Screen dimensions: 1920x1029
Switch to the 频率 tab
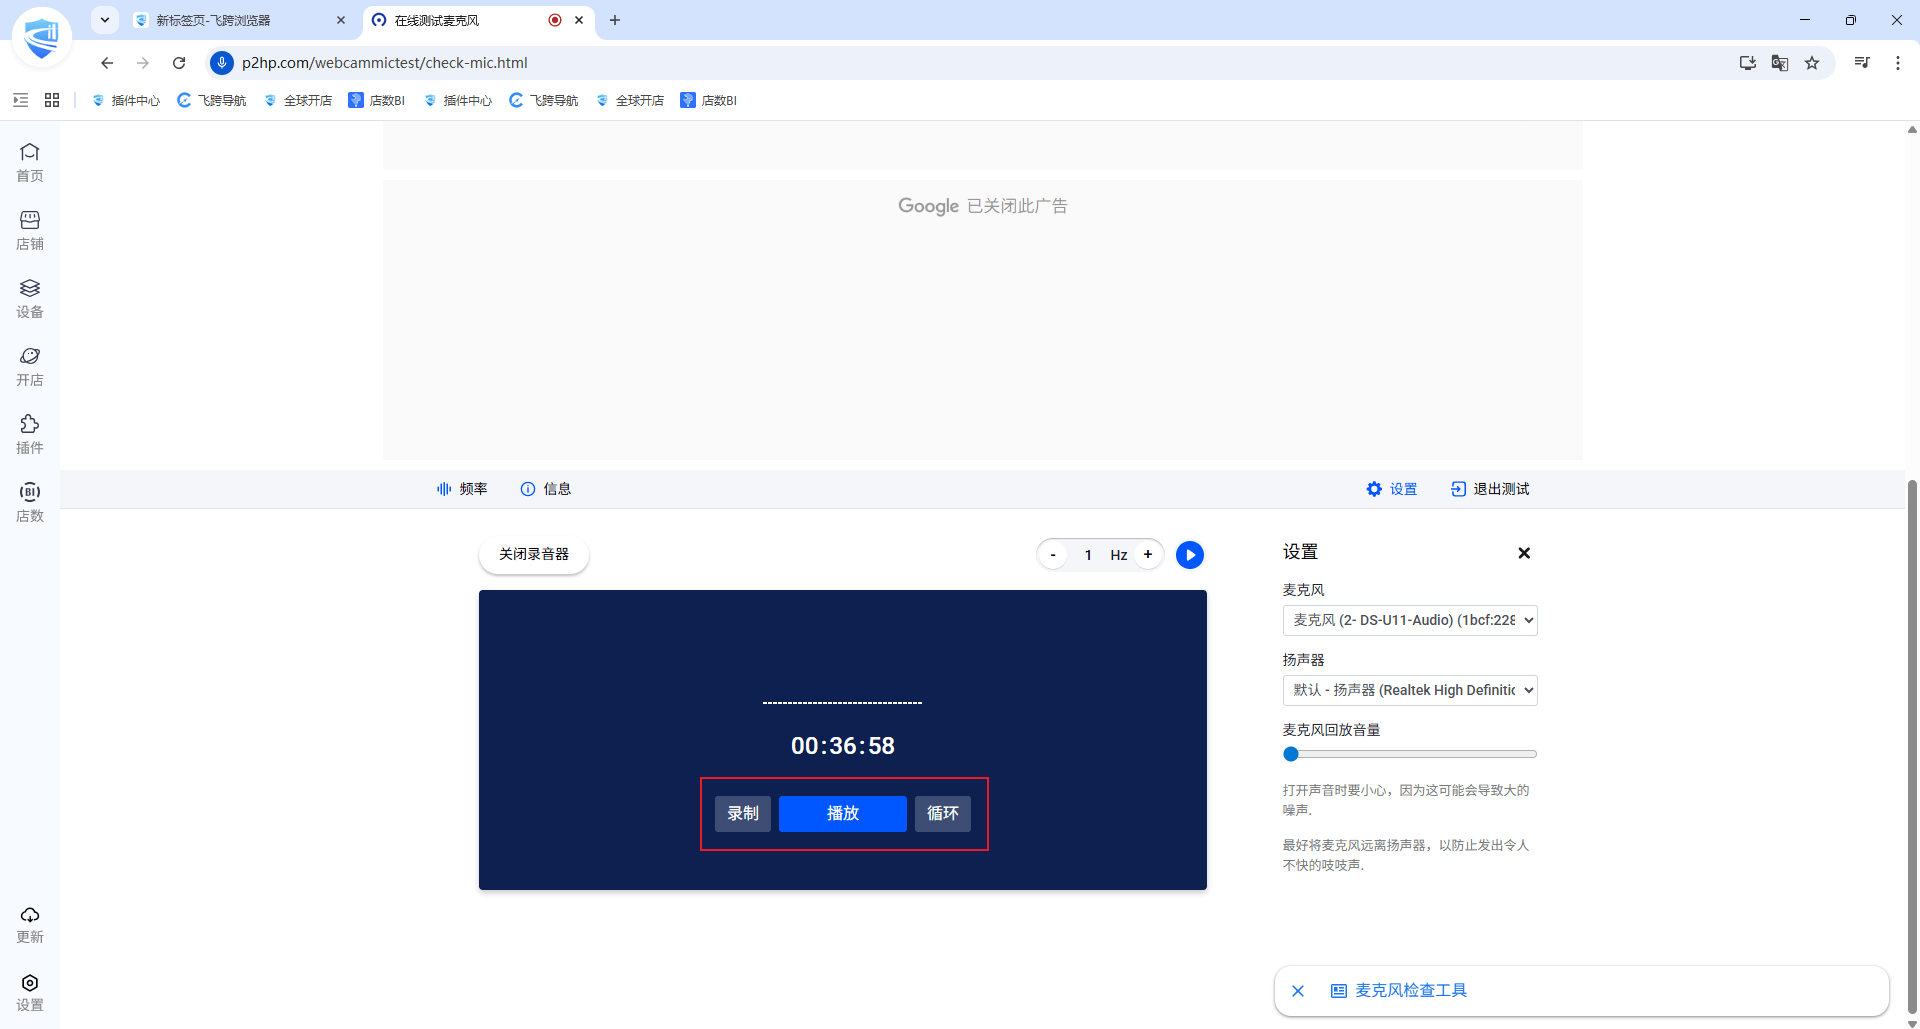pyautogui.click(x=462, y=489)
